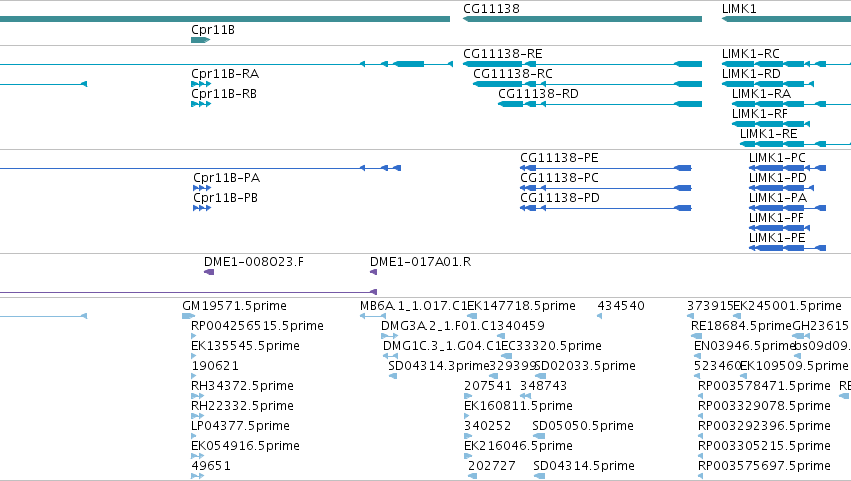Image resolution: width=851 pixels, height=481 pixels.
Task: Click EST EK109509.5prime
Action: [794, 366]
